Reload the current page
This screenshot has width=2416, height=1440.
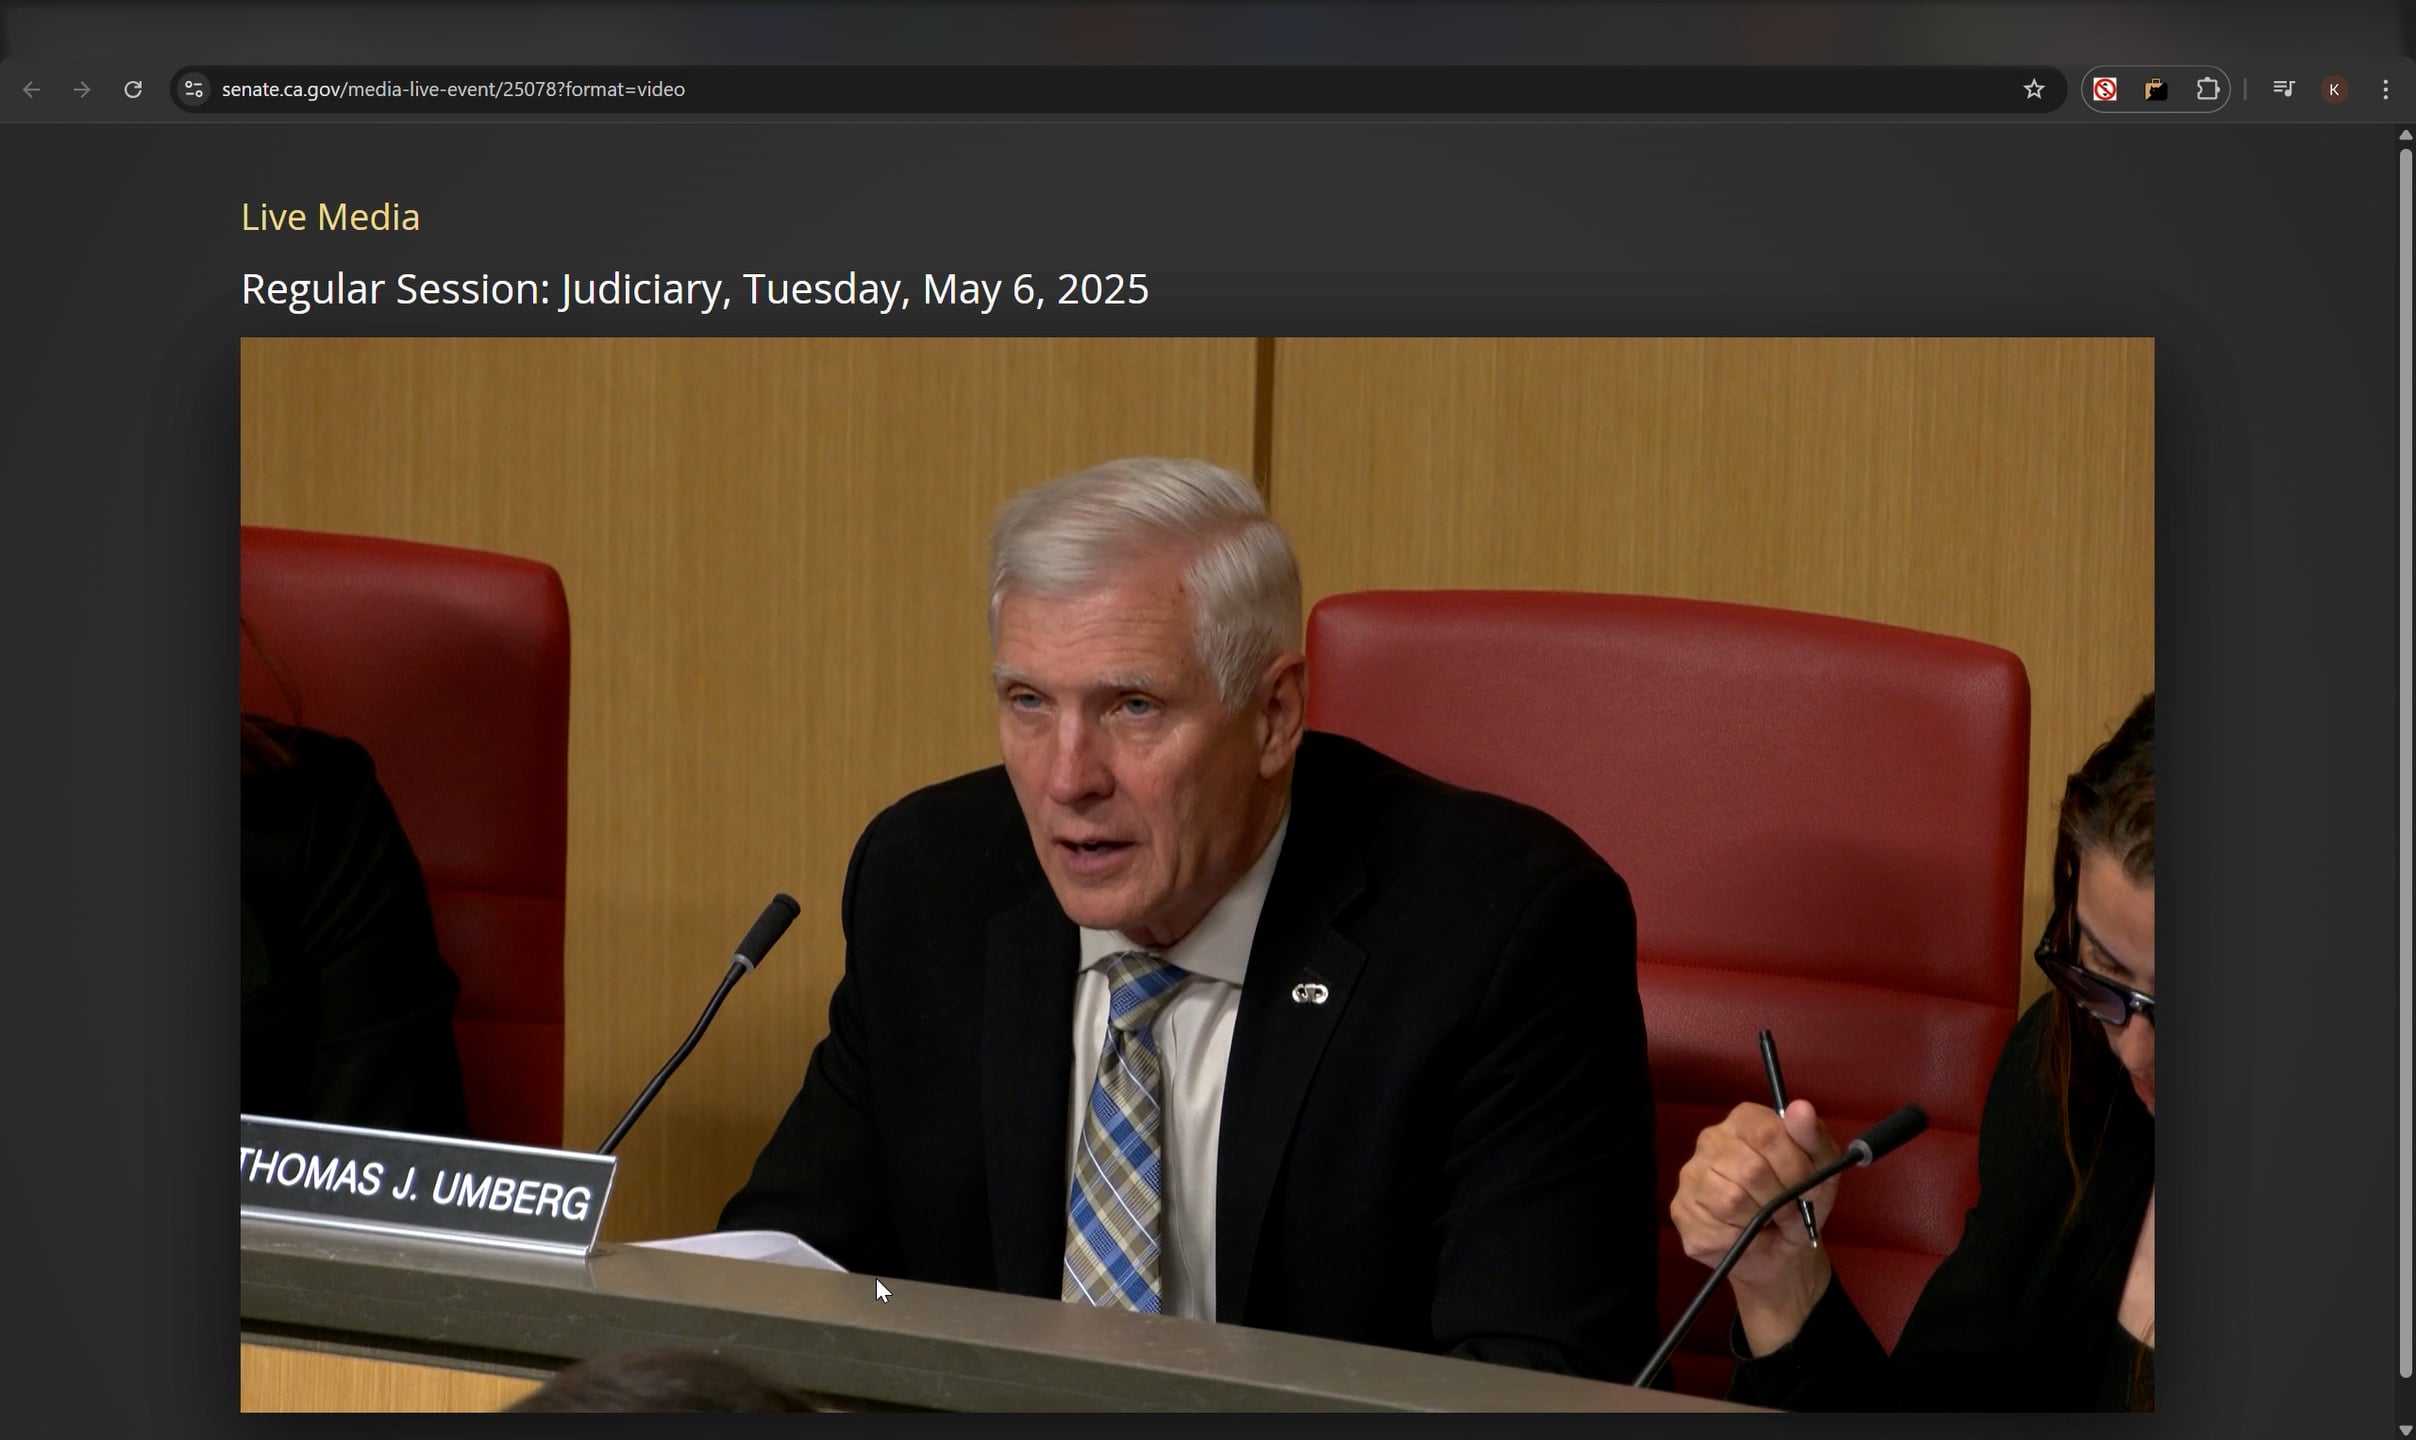[x=133, y=89]
